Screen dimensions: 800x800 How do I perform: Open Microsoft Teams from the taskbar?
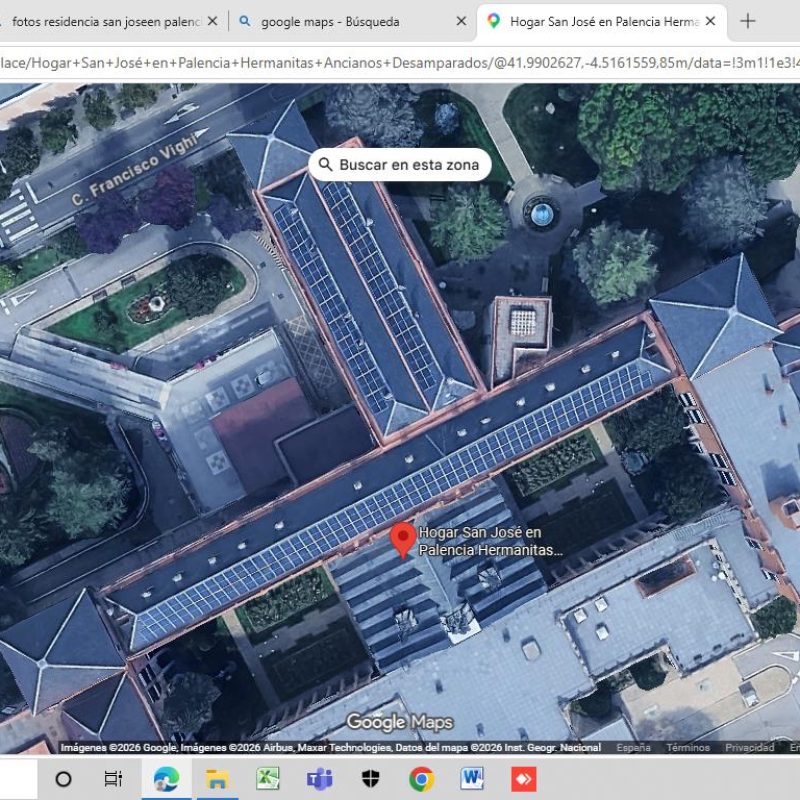click(319, 779)
